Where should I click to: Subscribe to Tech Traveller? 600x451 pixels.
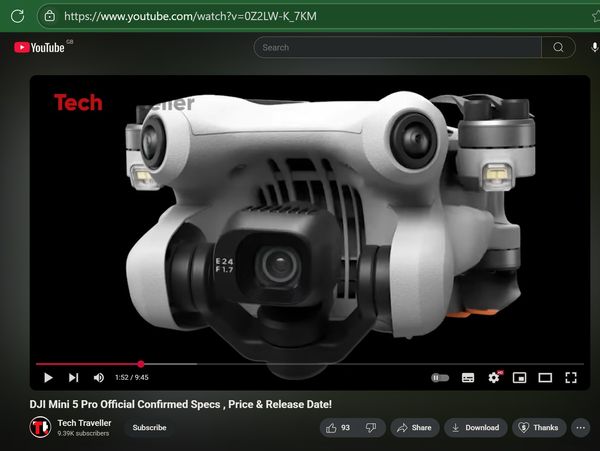149,428
